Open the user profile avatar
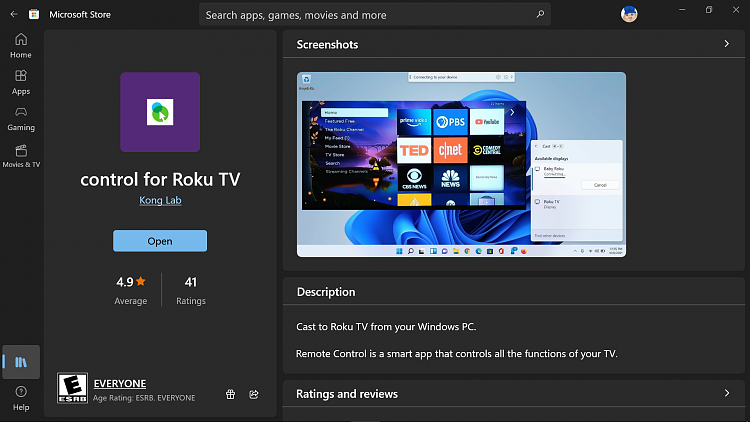 (628, 14)
